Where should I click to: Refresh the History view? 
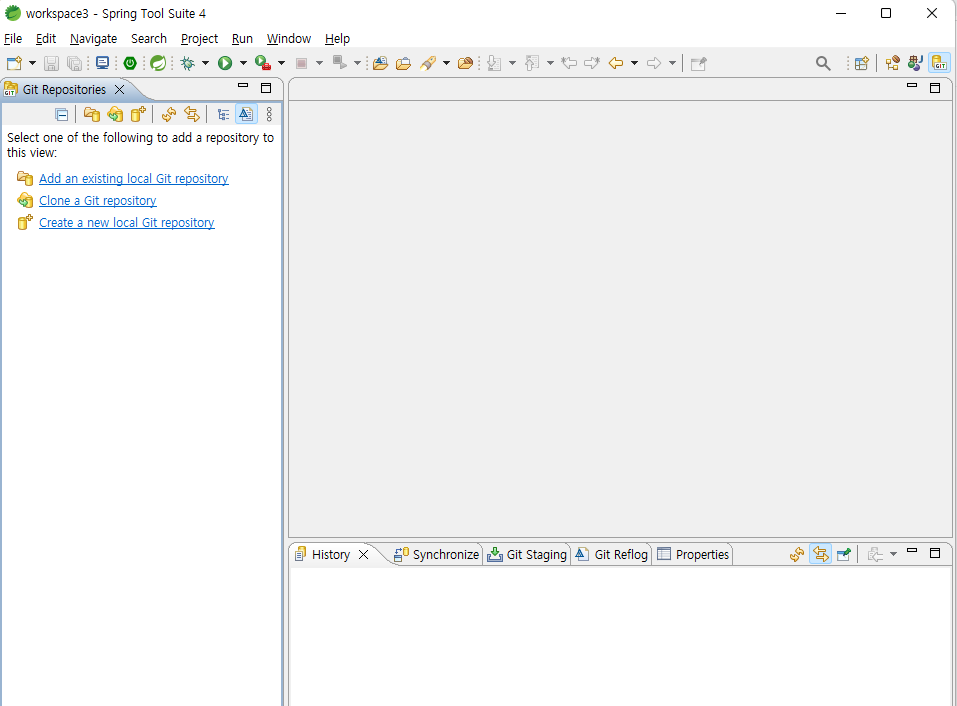[x=797, y=555]
